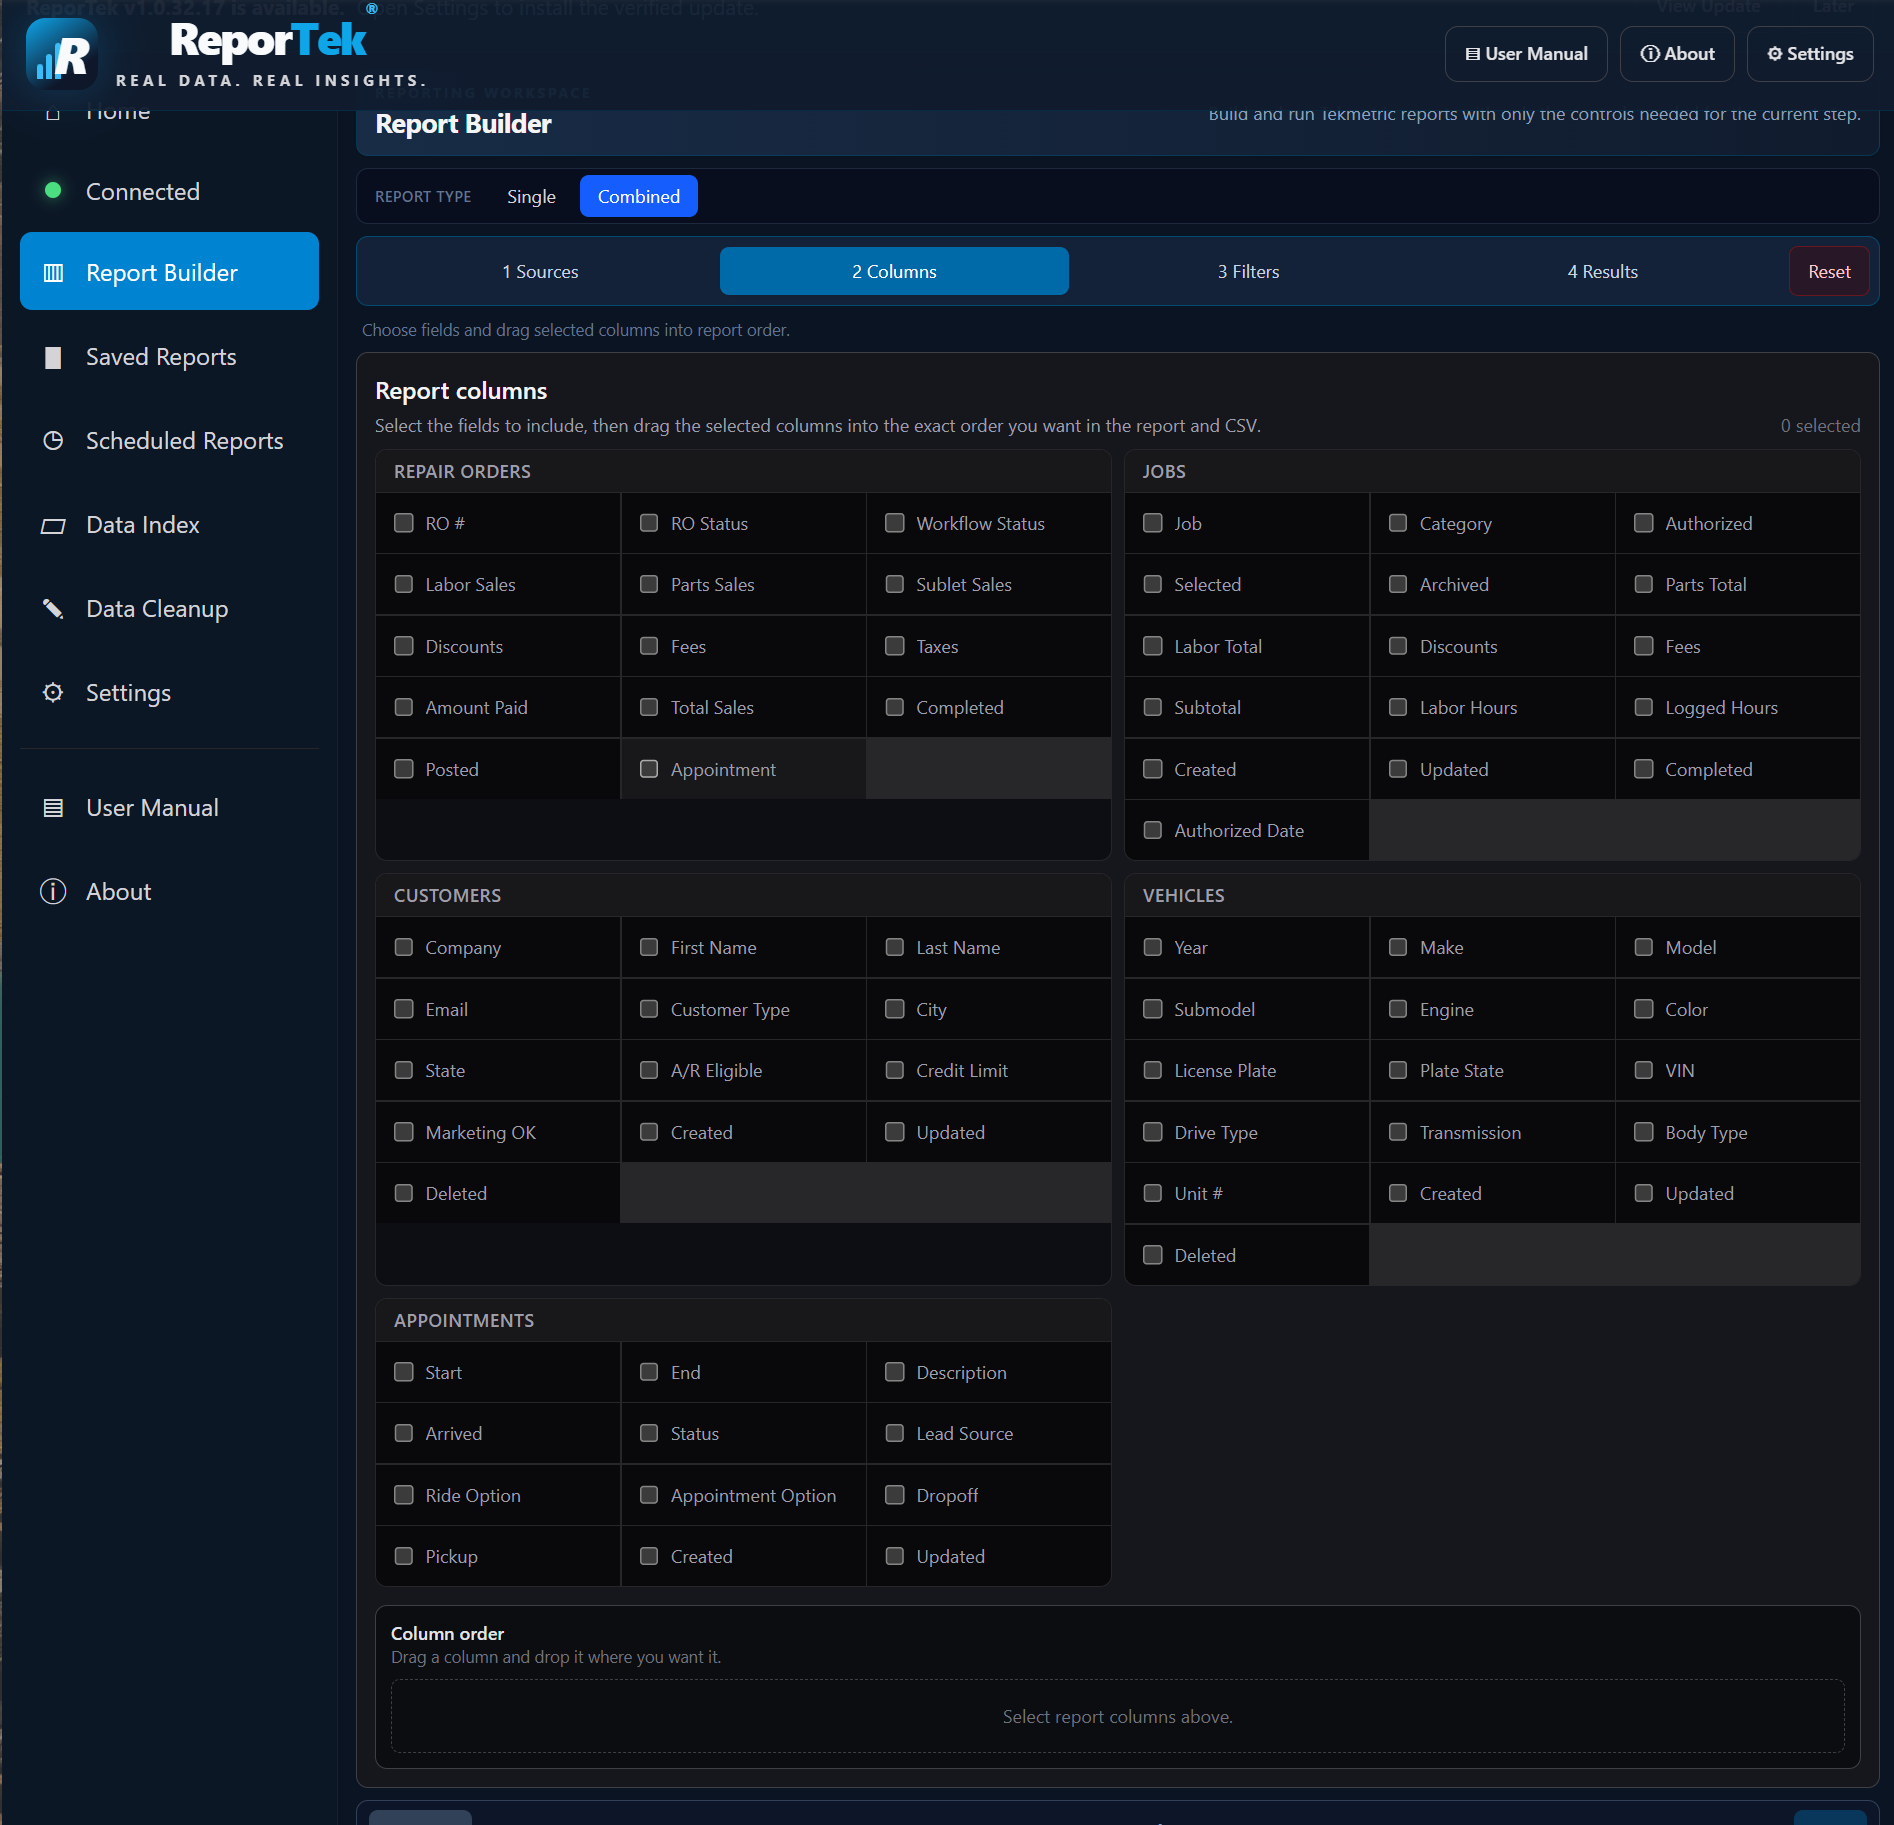Click the Data Cleanup brush icon

pos(53,609)
